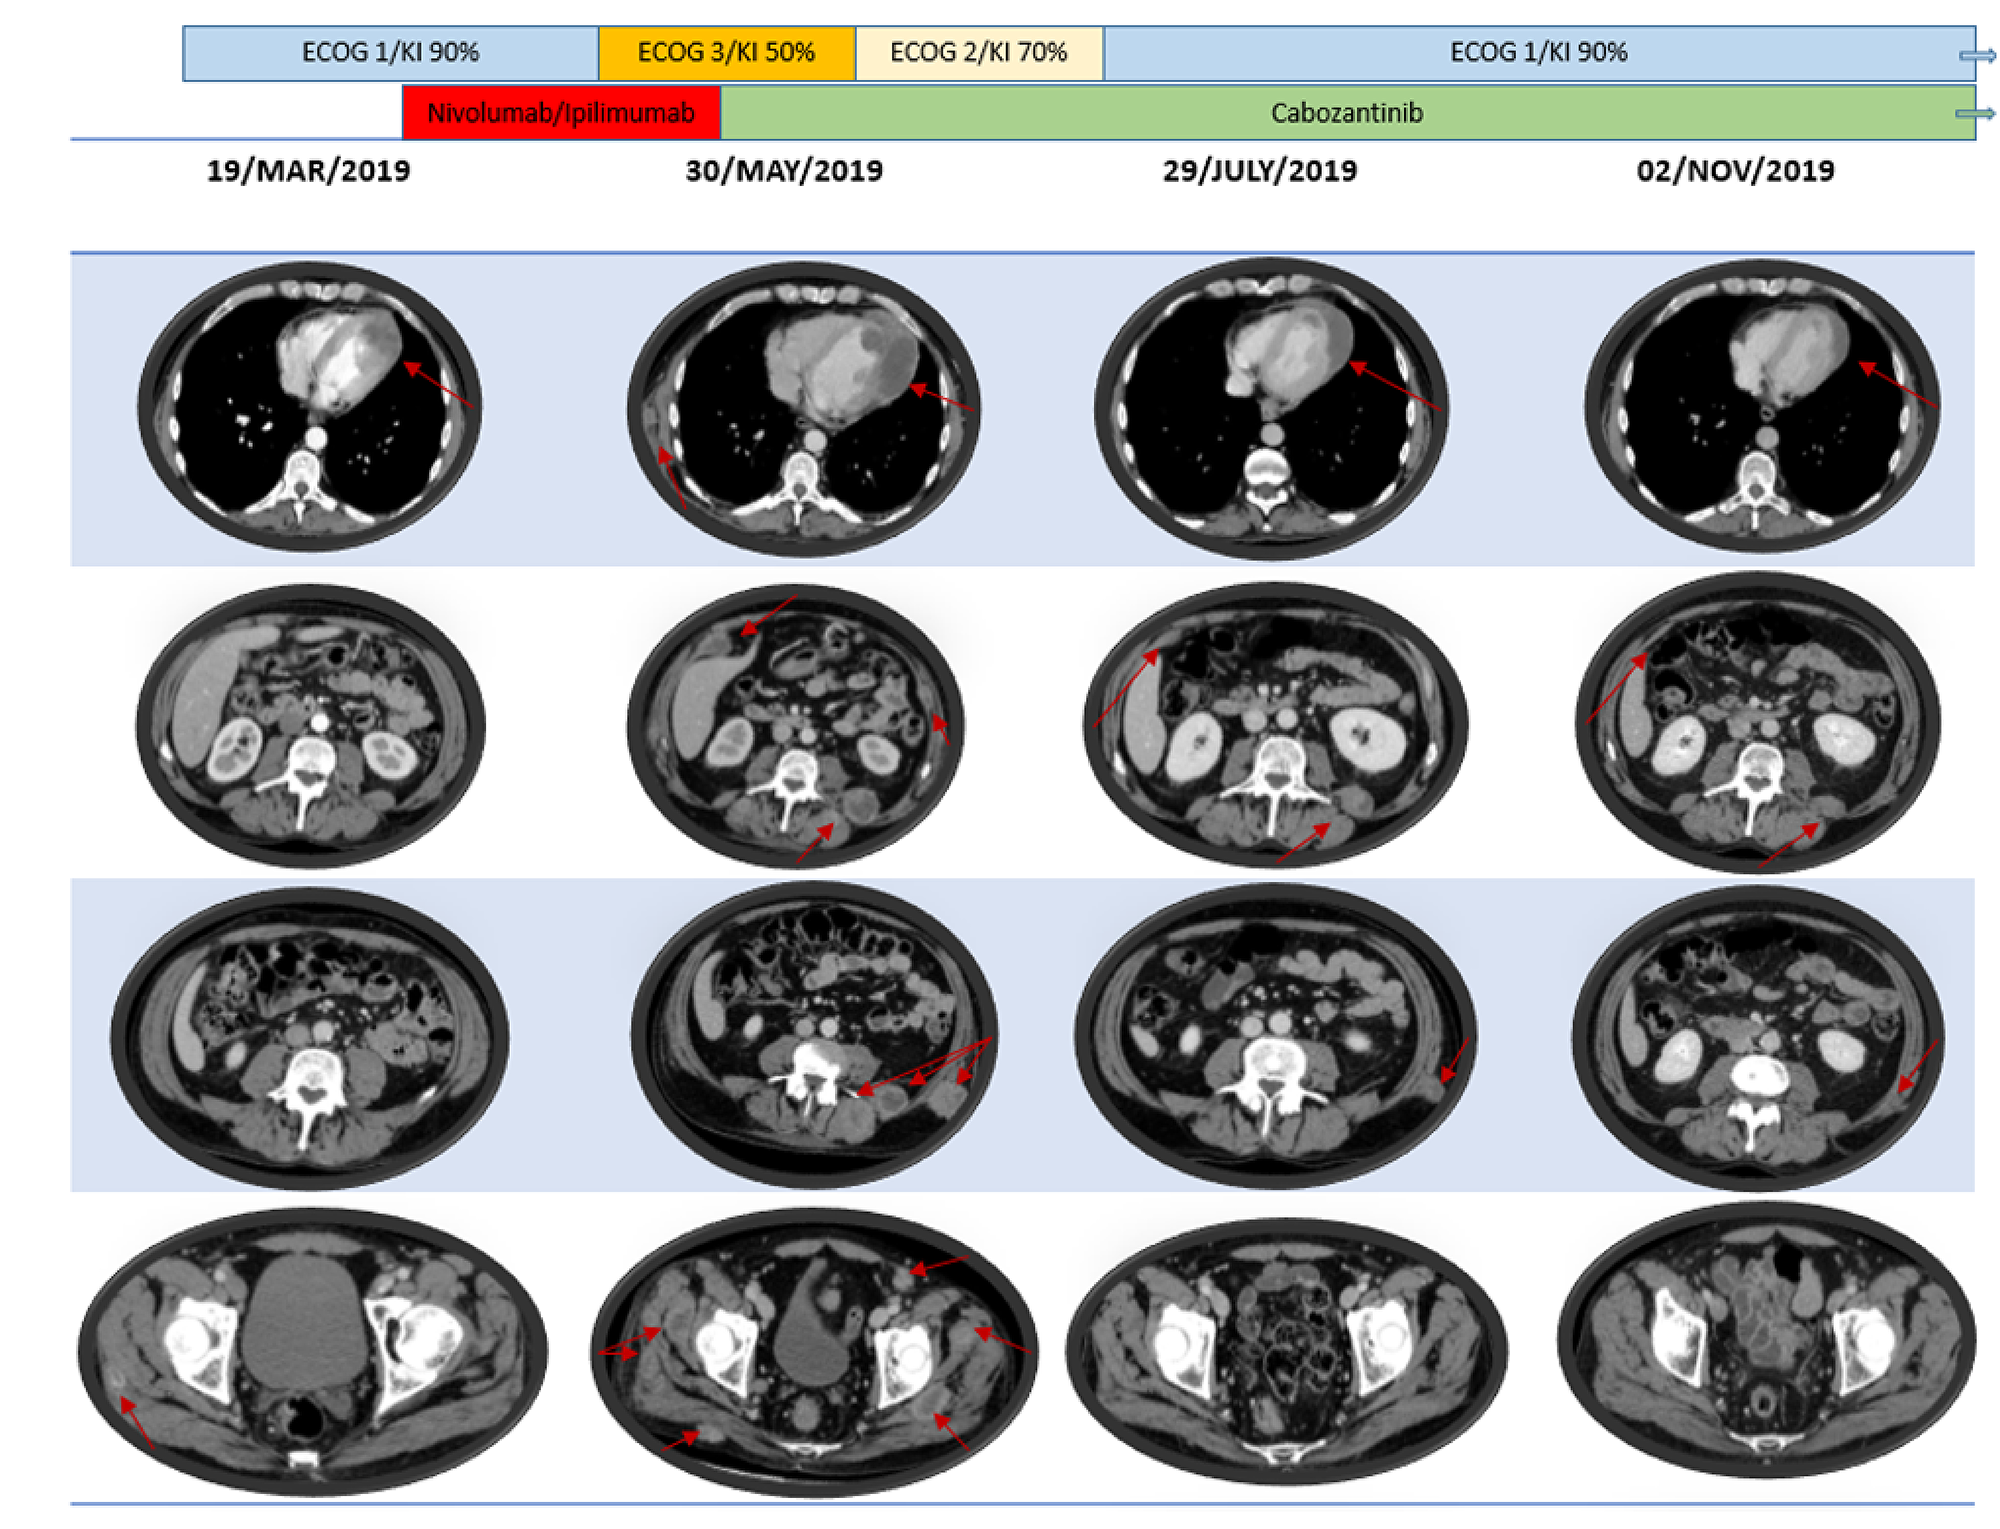Click the 29/JULY/2019 date heading
Image resolution: width=2000 pixels, height=1529 pixels.
1260,171
